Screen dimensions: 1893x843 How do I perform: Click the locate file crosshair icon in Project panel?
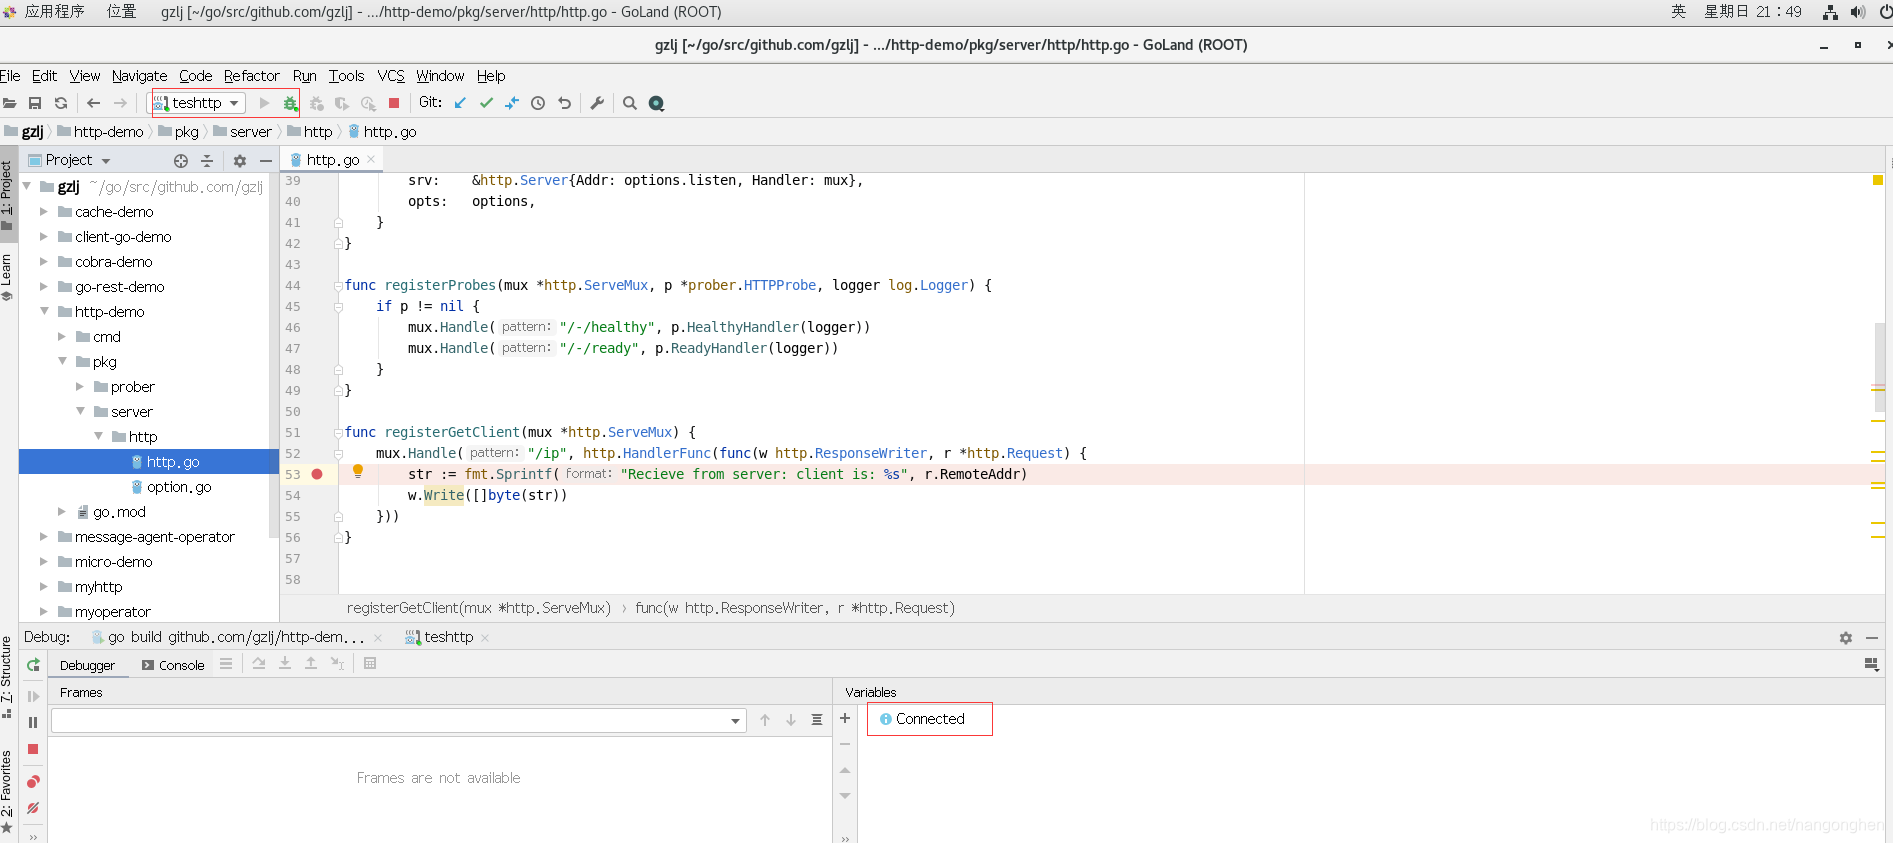[x=181, y=161]
